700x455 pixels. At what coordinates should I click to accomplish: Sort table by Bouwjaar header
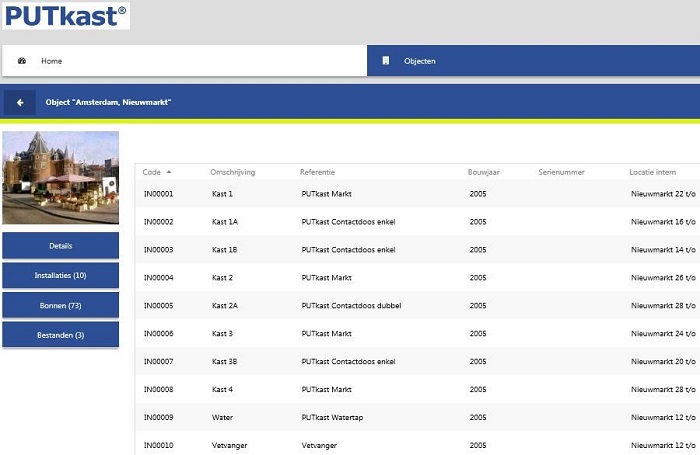[484, 172]
